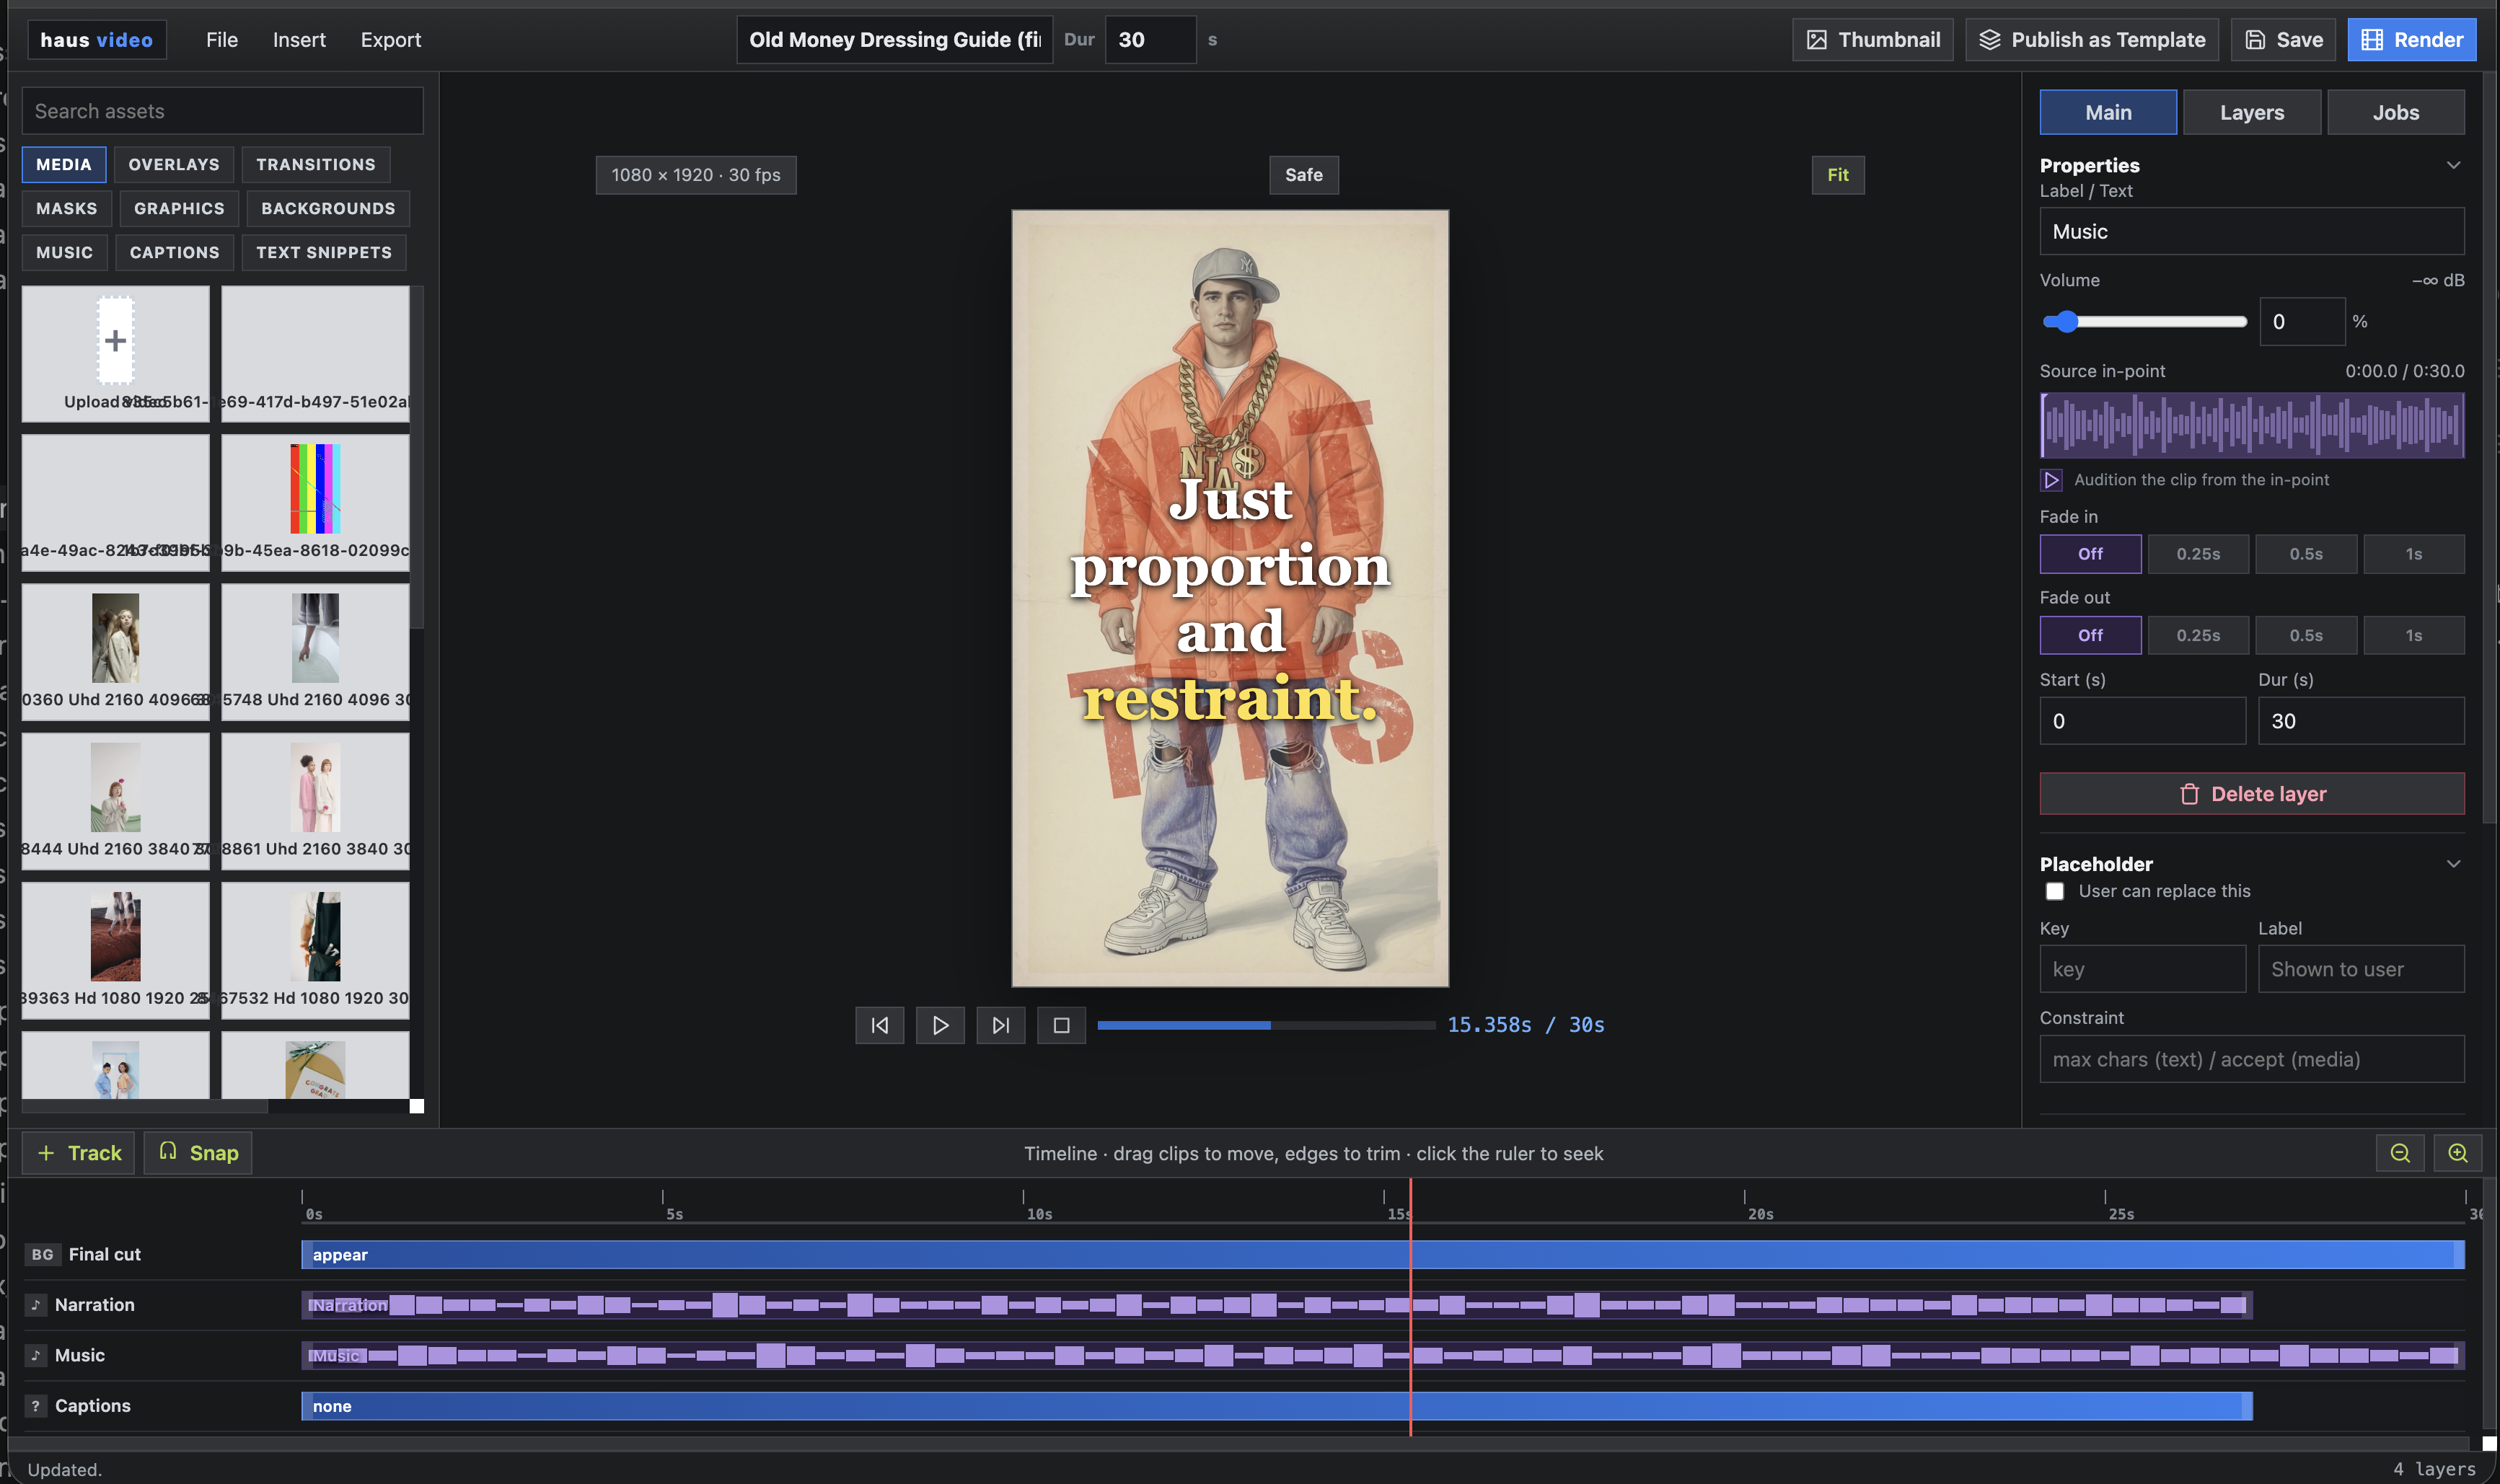Click the playback progress bar
The height and width of the screenshot is (1484, 2500).
1266,1025
